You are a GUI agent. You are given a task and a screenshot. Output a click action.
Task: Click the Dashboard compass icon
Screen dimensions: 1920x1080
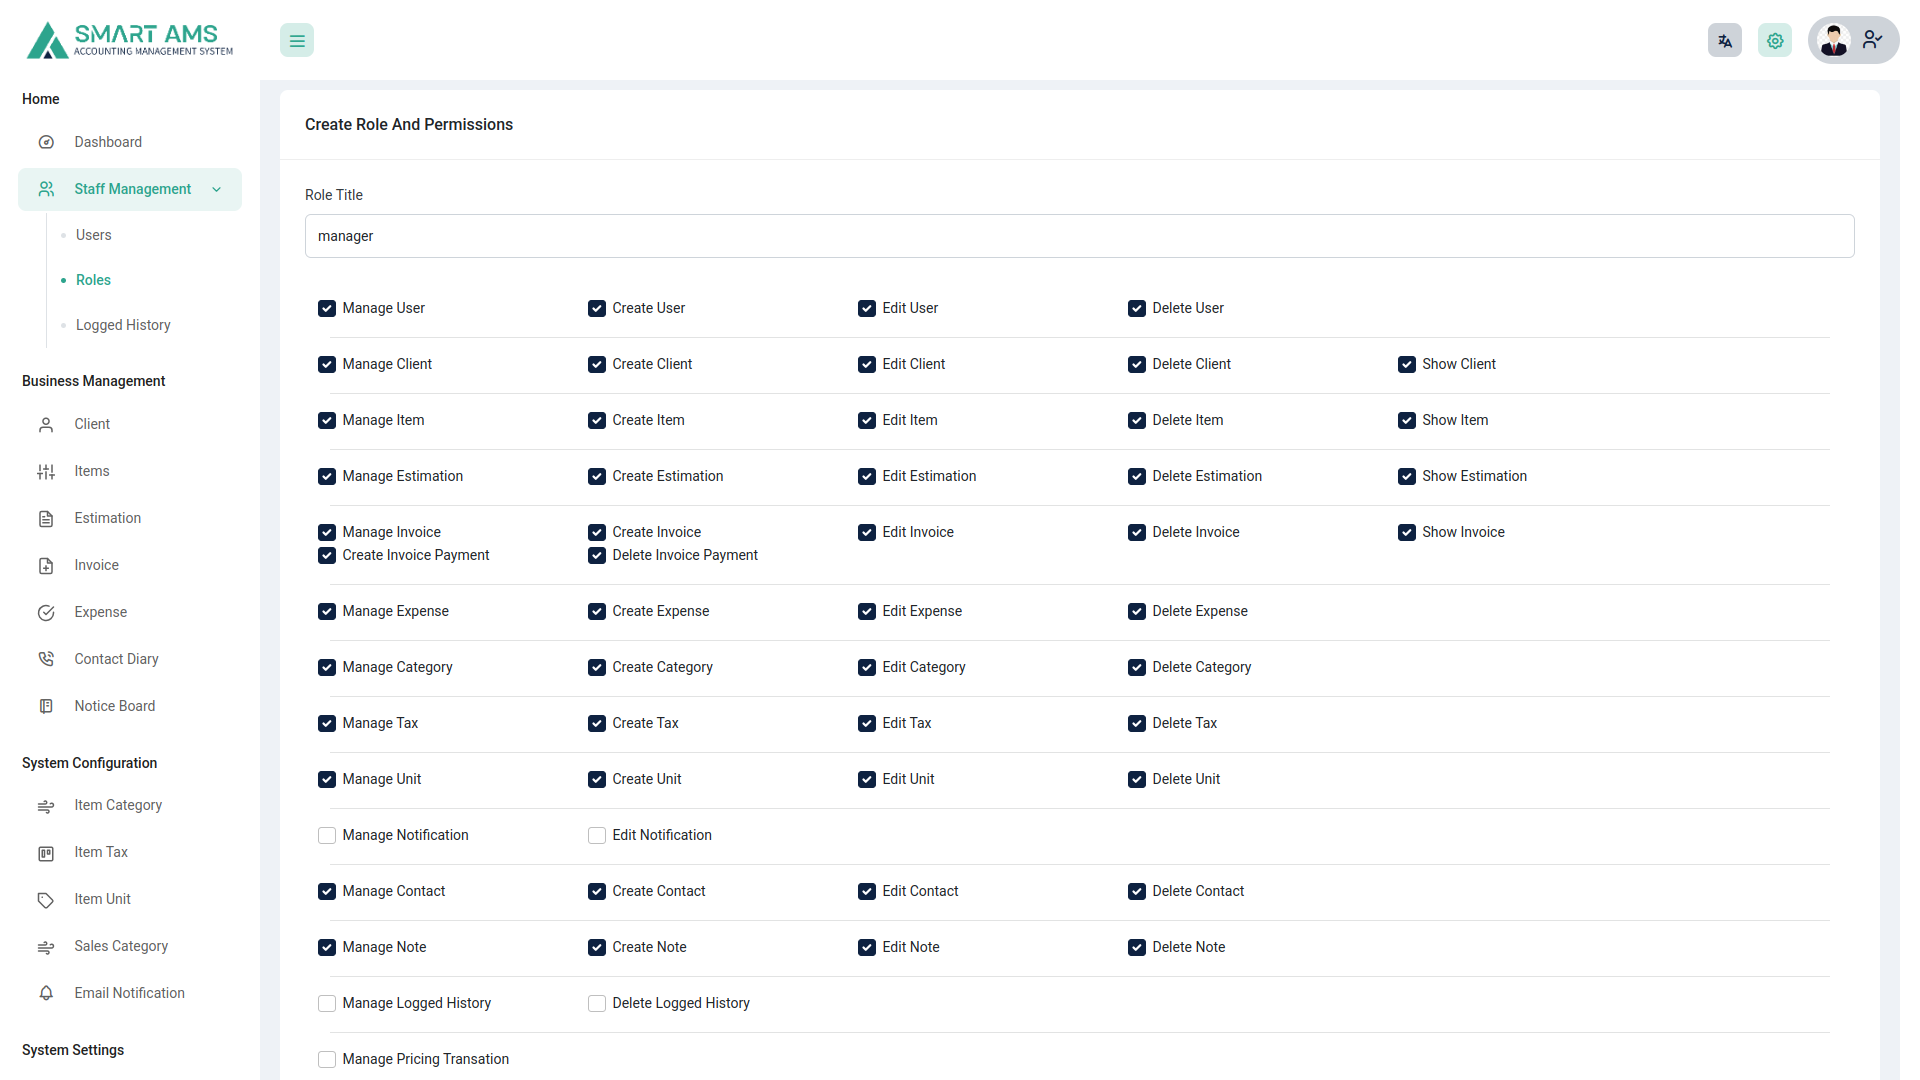46,142
